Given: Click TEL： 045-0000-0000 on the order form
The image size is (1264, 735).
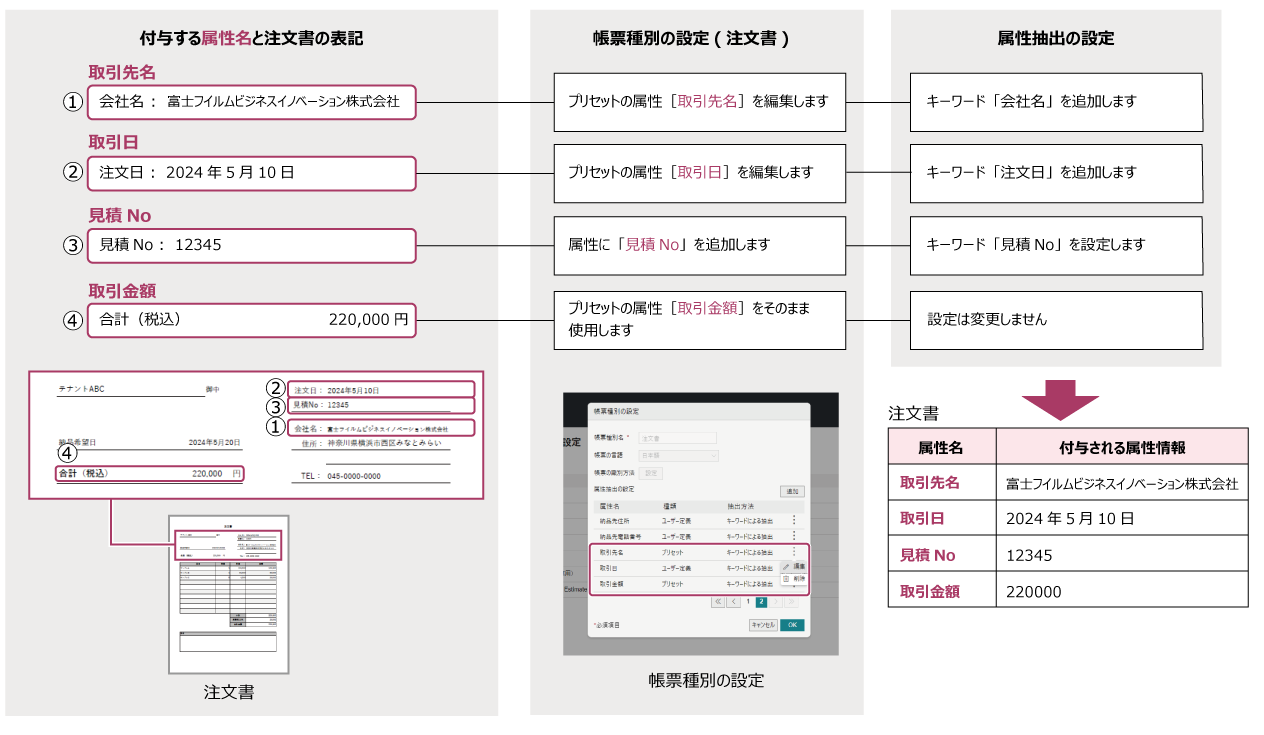Looking at the screenshot, I should point(341,476).
